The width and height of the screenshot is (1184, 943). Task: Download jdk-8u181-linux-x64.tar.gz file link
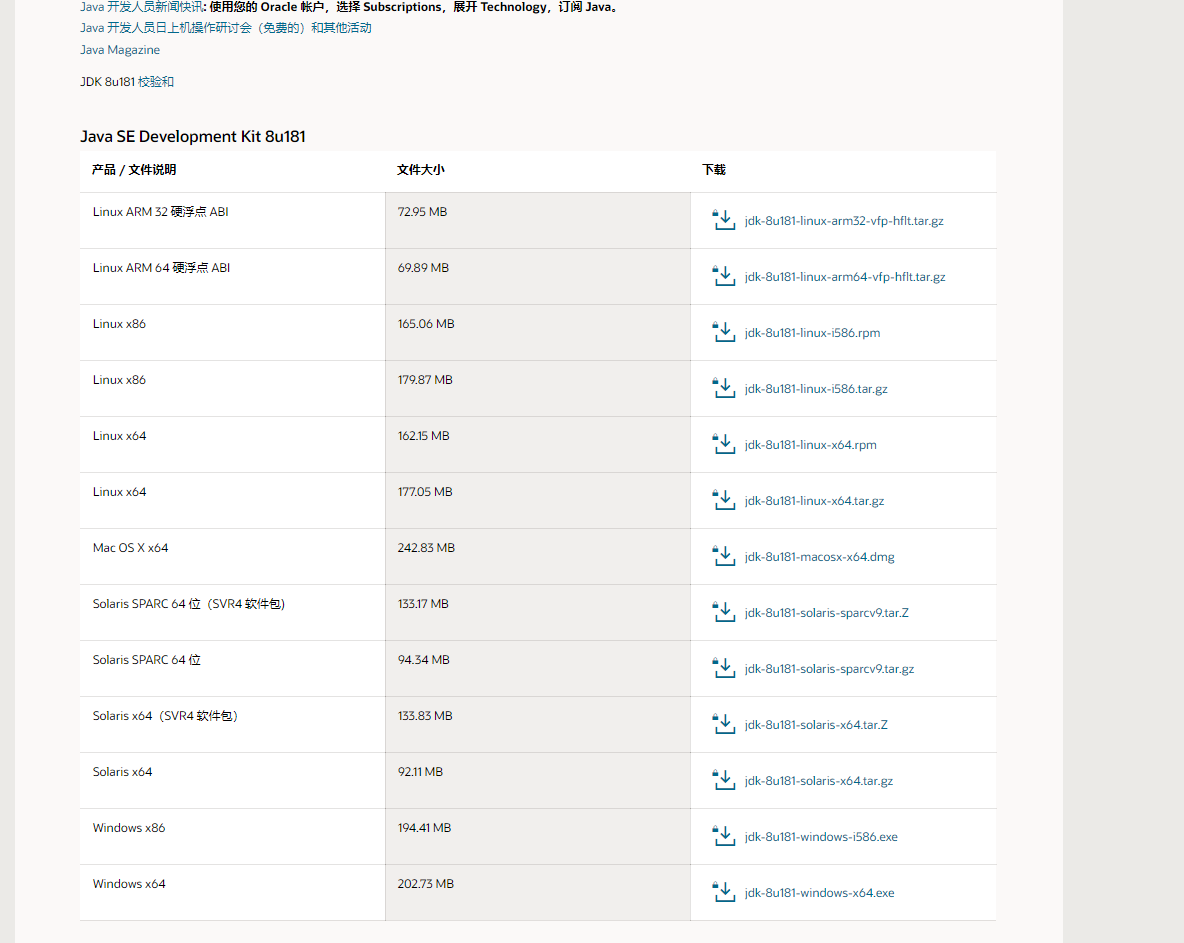click(814, 501)
